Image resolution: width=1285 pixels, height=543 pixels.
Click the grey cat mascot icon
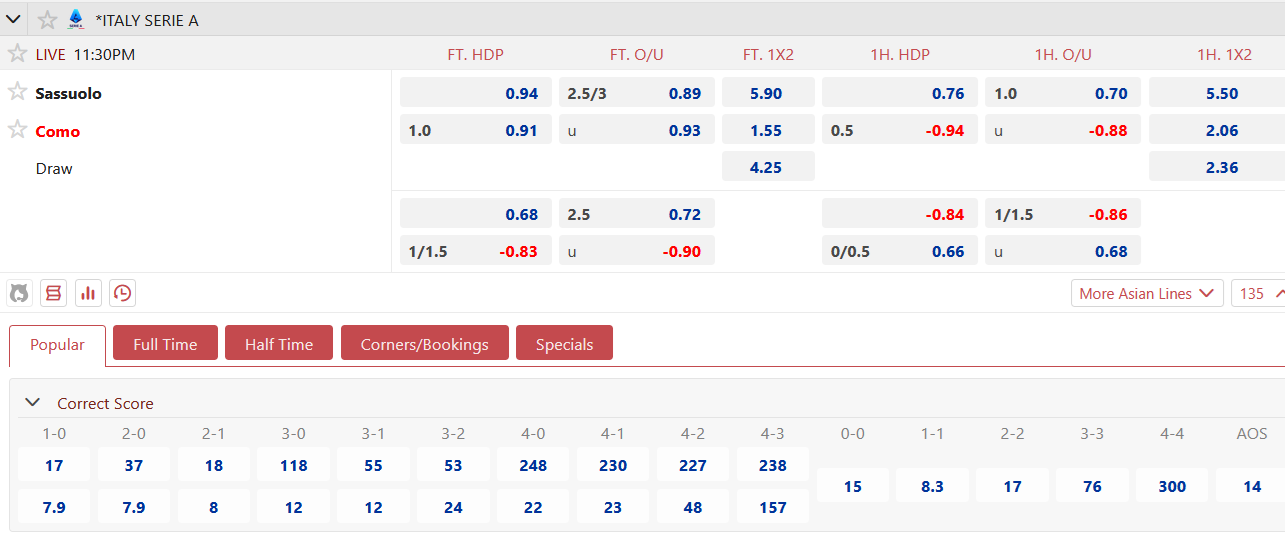[19, 293]
